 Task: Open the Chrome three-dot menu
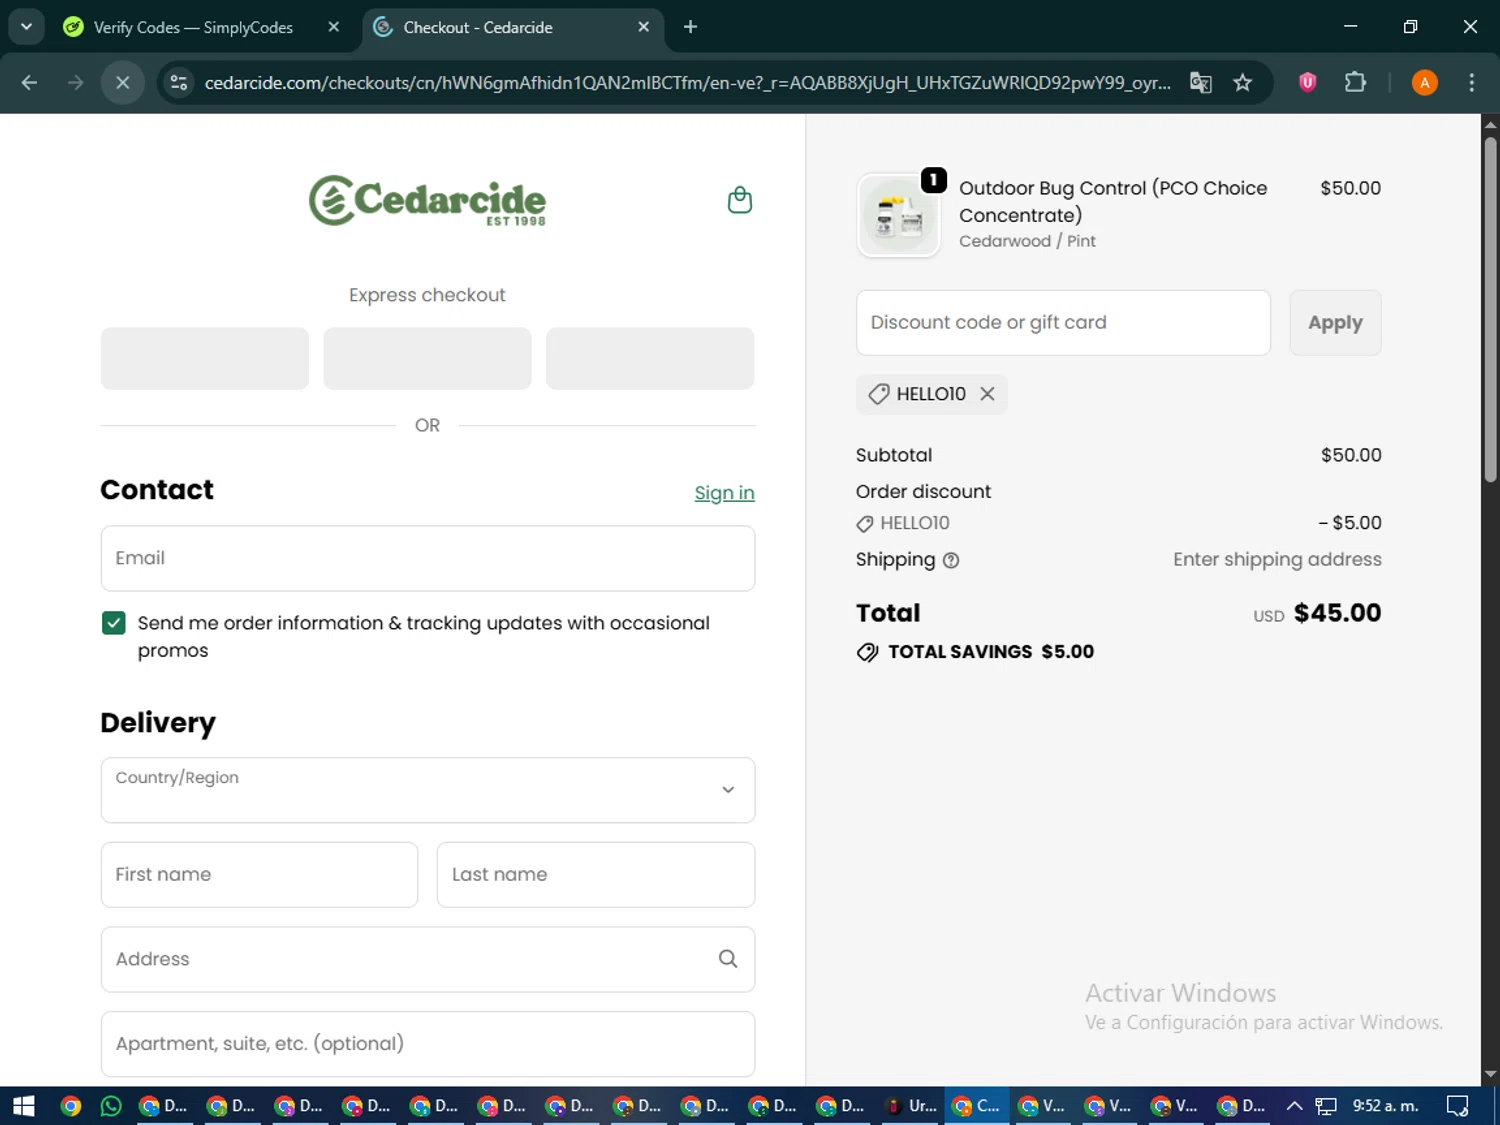click(1471, 83)
